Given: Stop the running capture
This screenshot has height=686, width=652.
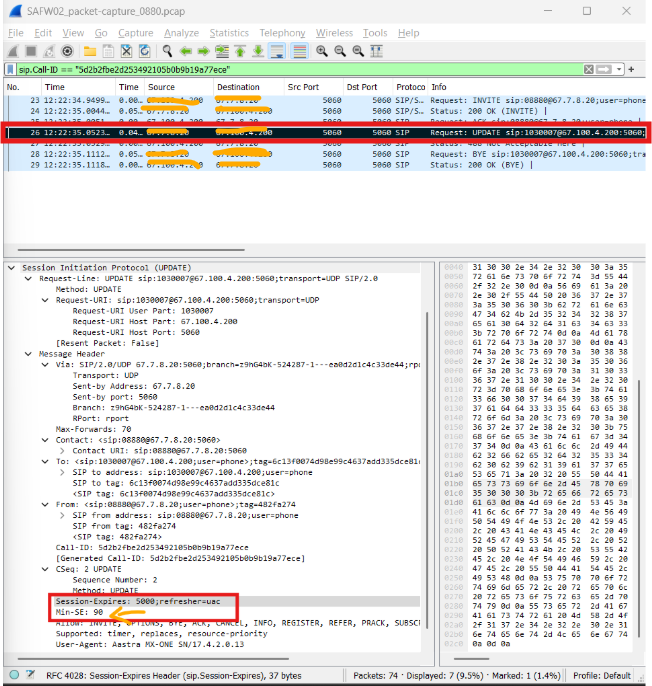Looking at the screenshot, I should click(x=31, y=52).
